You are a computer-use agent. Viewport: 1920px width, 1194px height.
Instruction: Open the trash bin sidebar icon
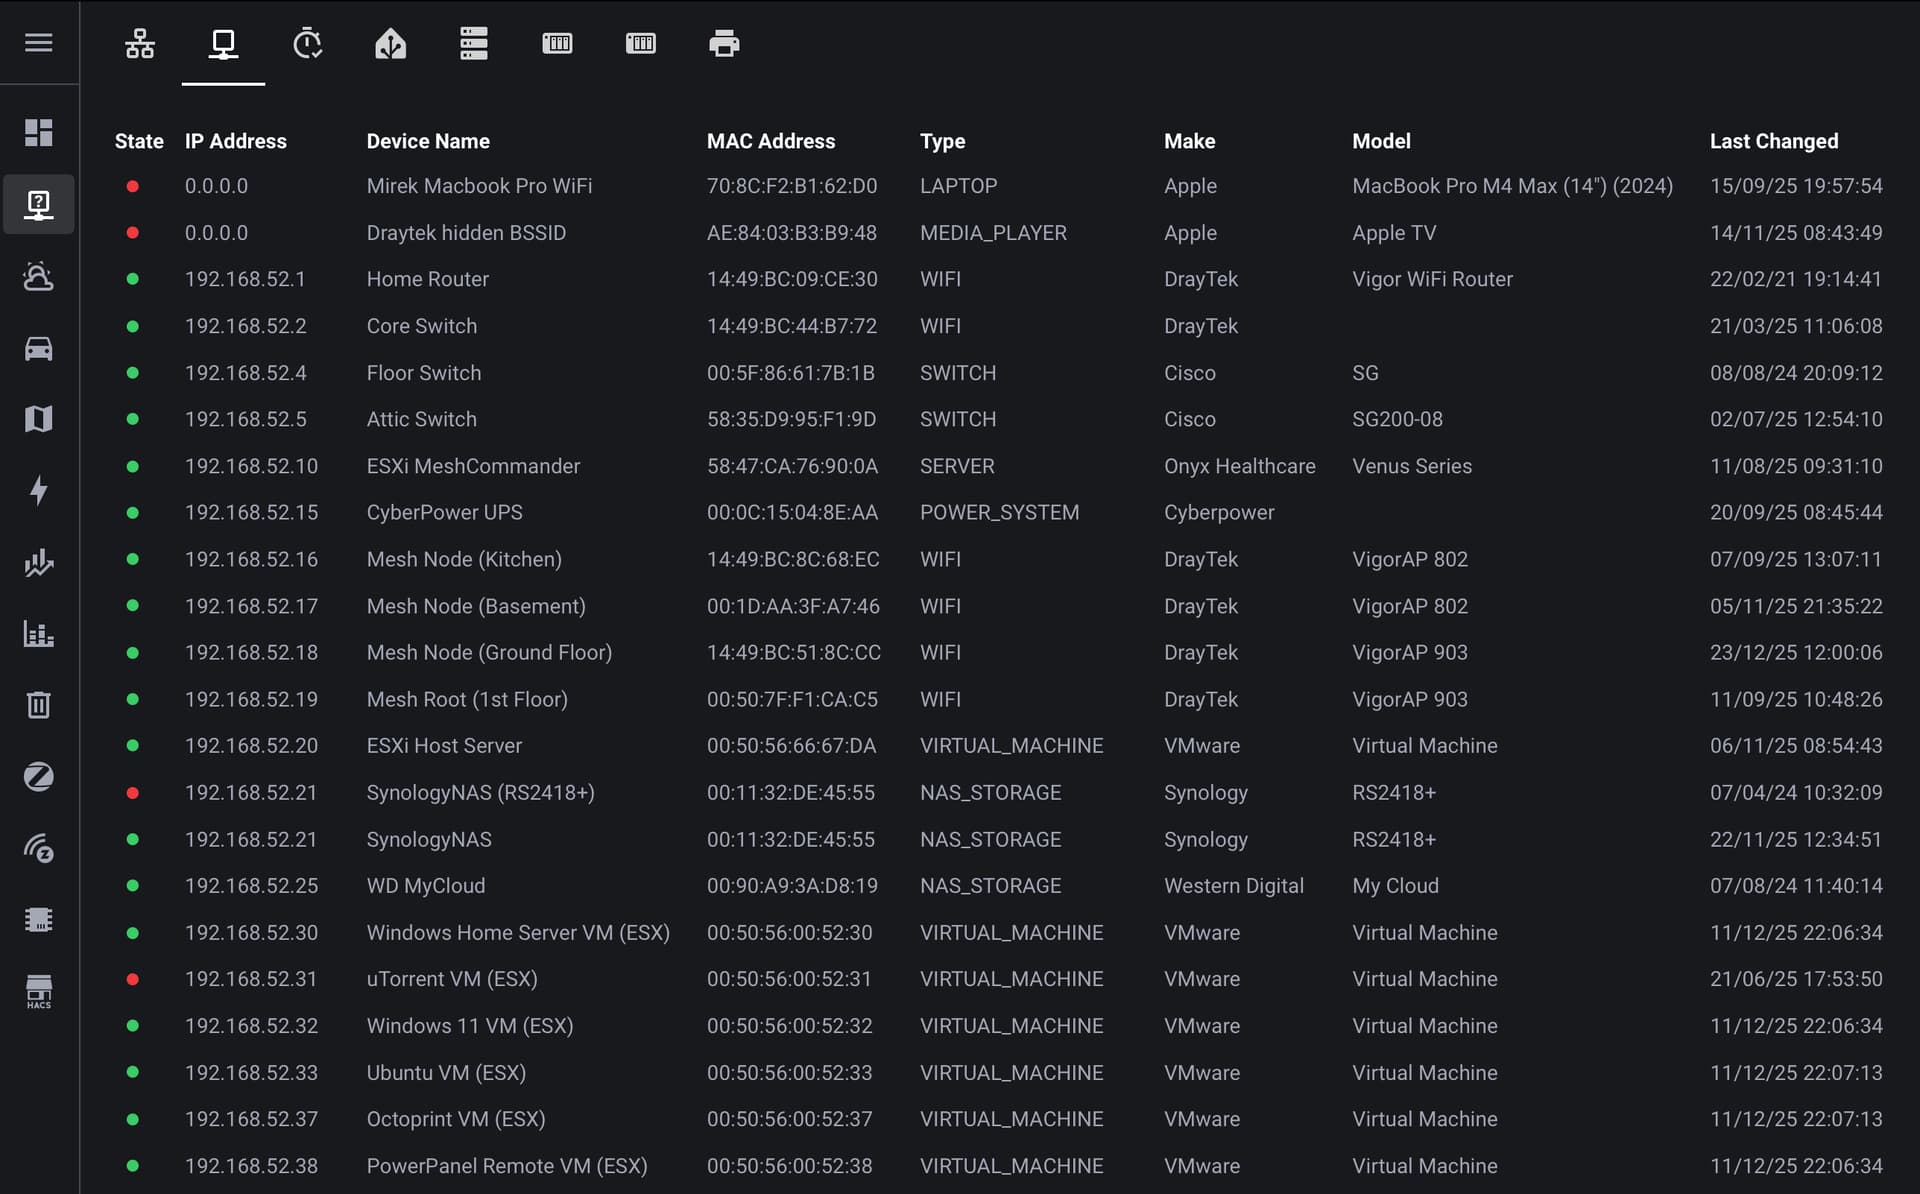coord(38,705)
